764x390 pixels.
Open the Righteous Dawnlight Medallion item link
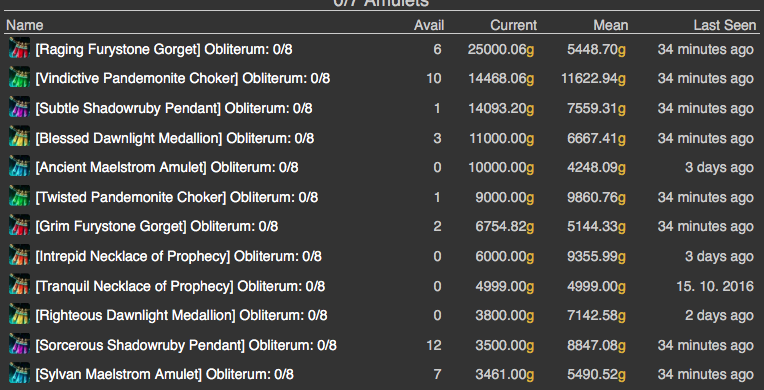pos(135,315)
